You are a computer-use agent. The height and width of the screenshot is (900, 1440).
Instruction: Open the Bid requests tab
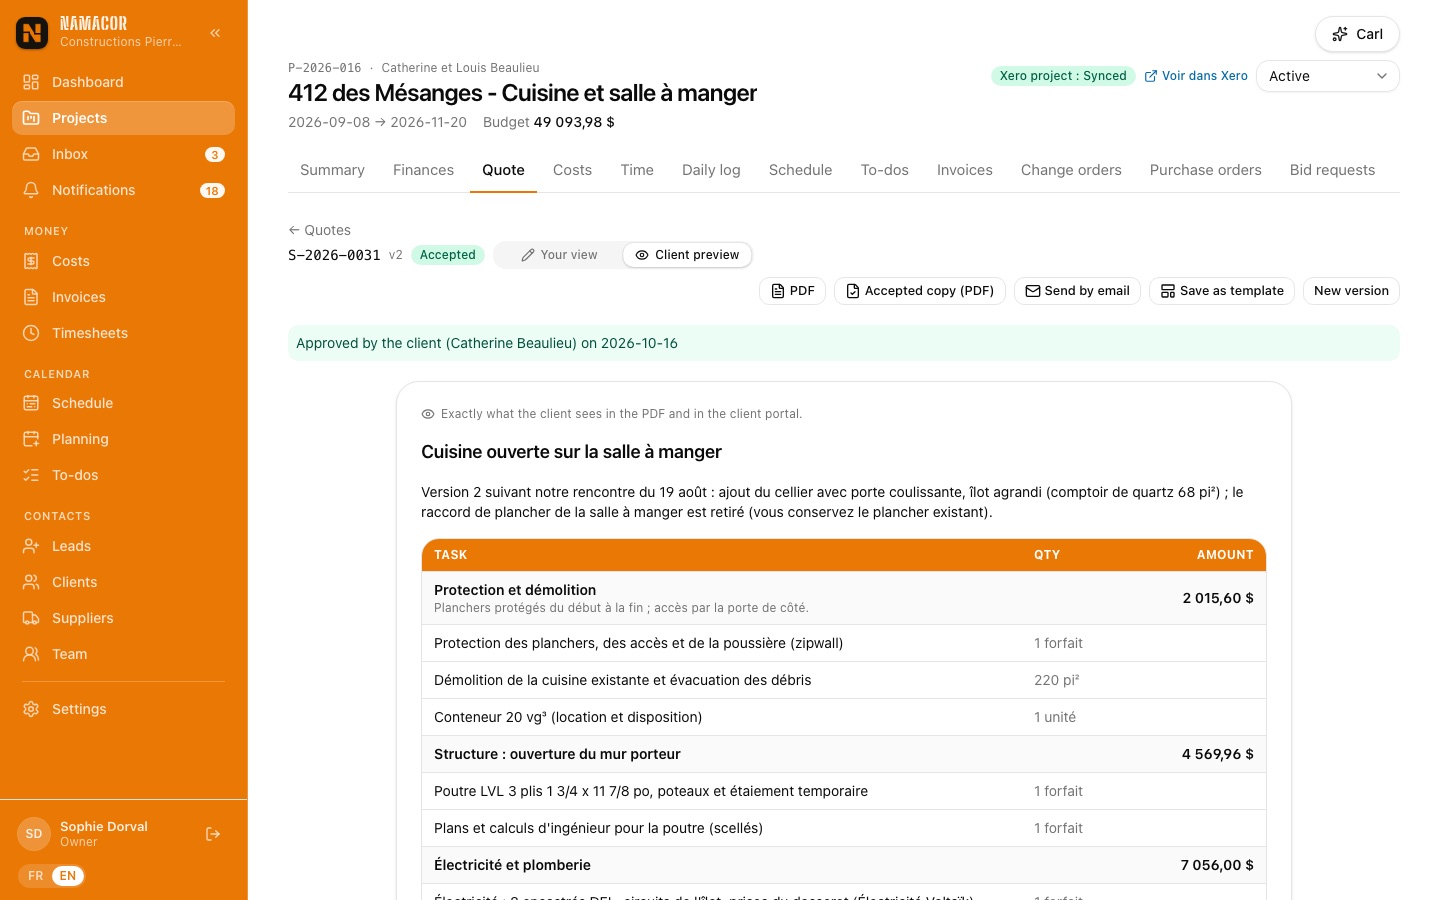tap(1332, 170)
